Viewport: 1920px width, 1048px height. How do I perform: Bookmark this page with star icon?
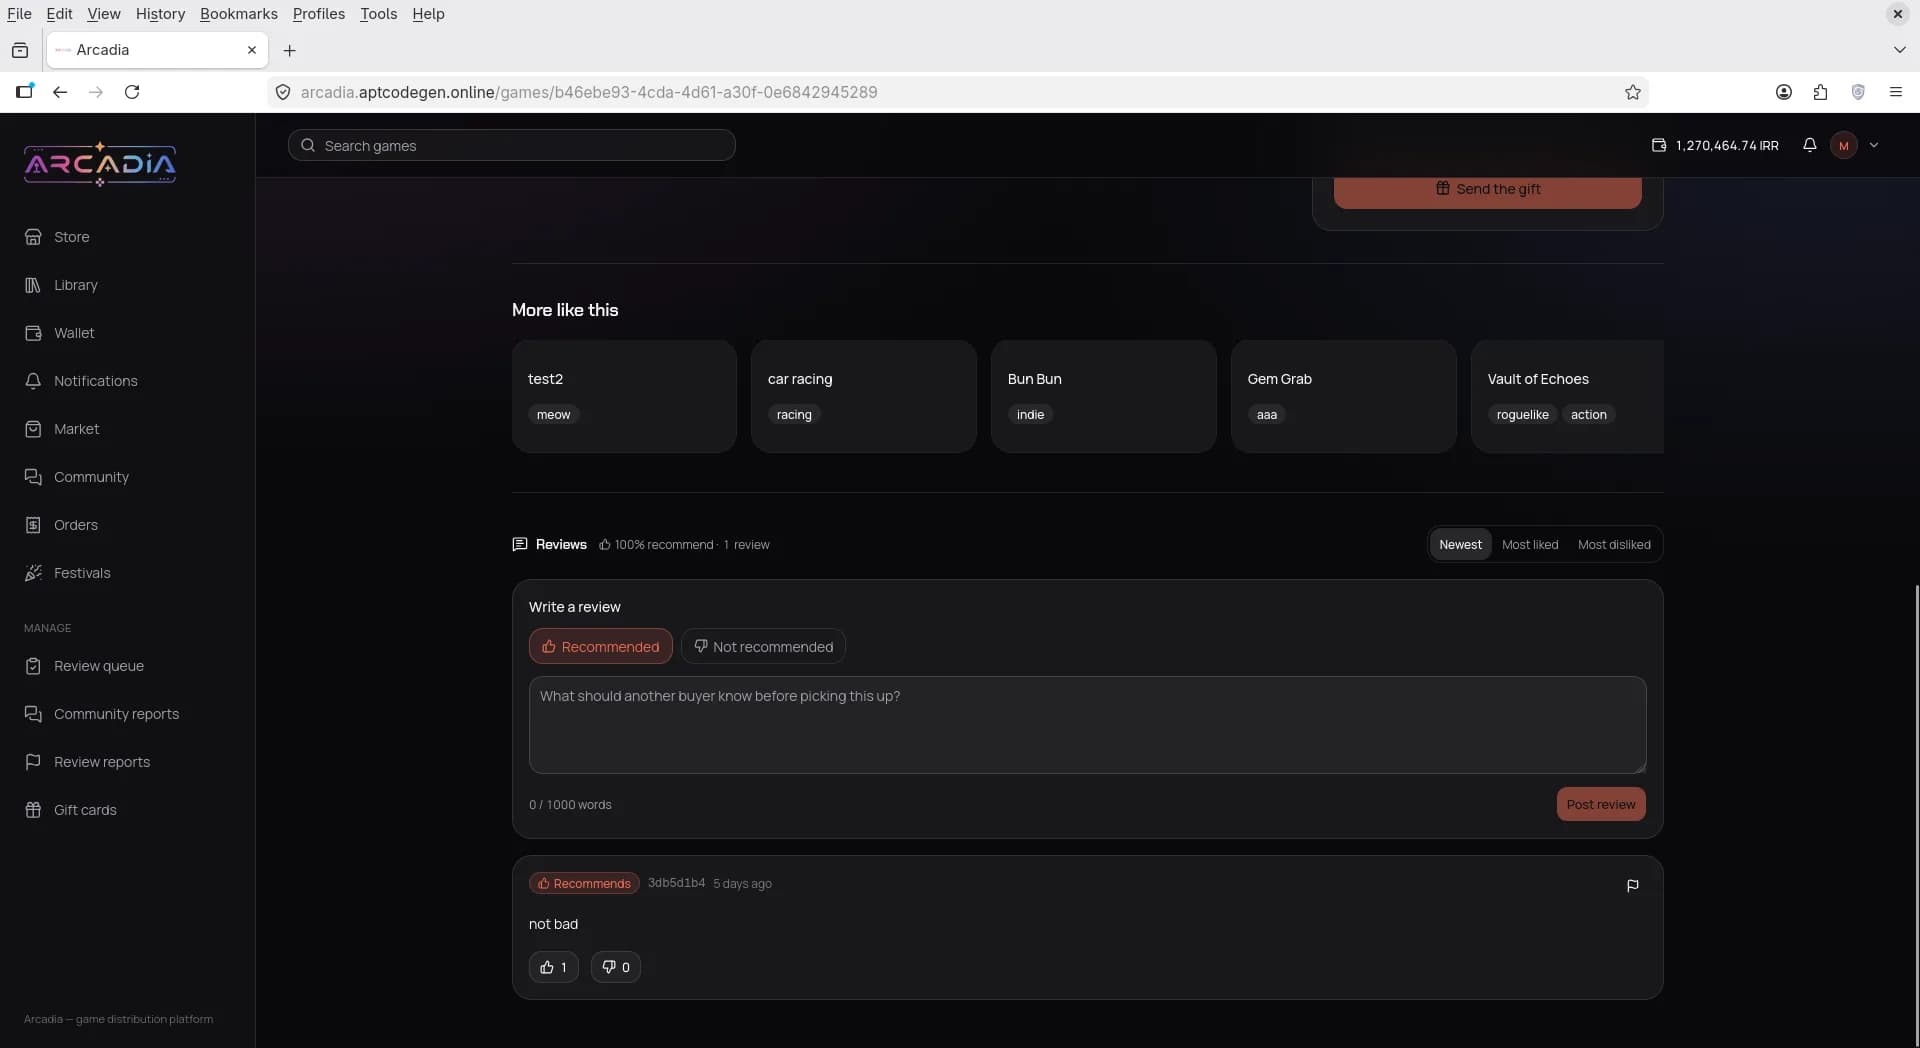pos(1633,92)
